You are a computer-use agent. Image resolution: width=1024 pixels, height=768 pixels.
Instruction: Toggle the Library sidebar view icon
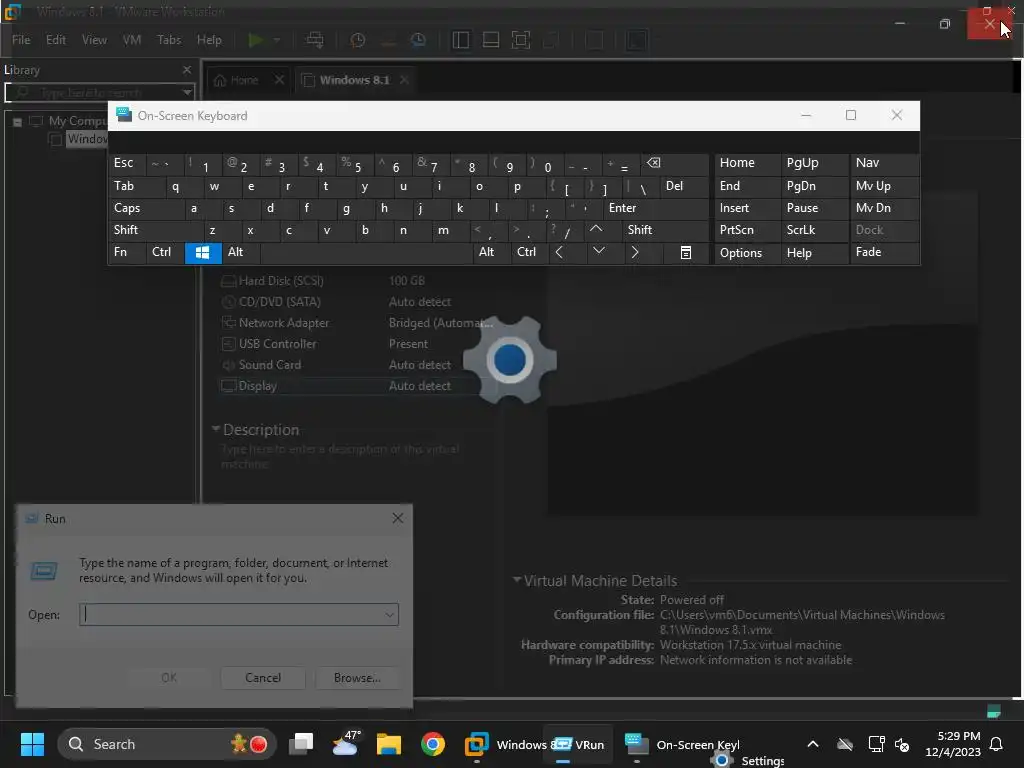(x=460, y=40)
